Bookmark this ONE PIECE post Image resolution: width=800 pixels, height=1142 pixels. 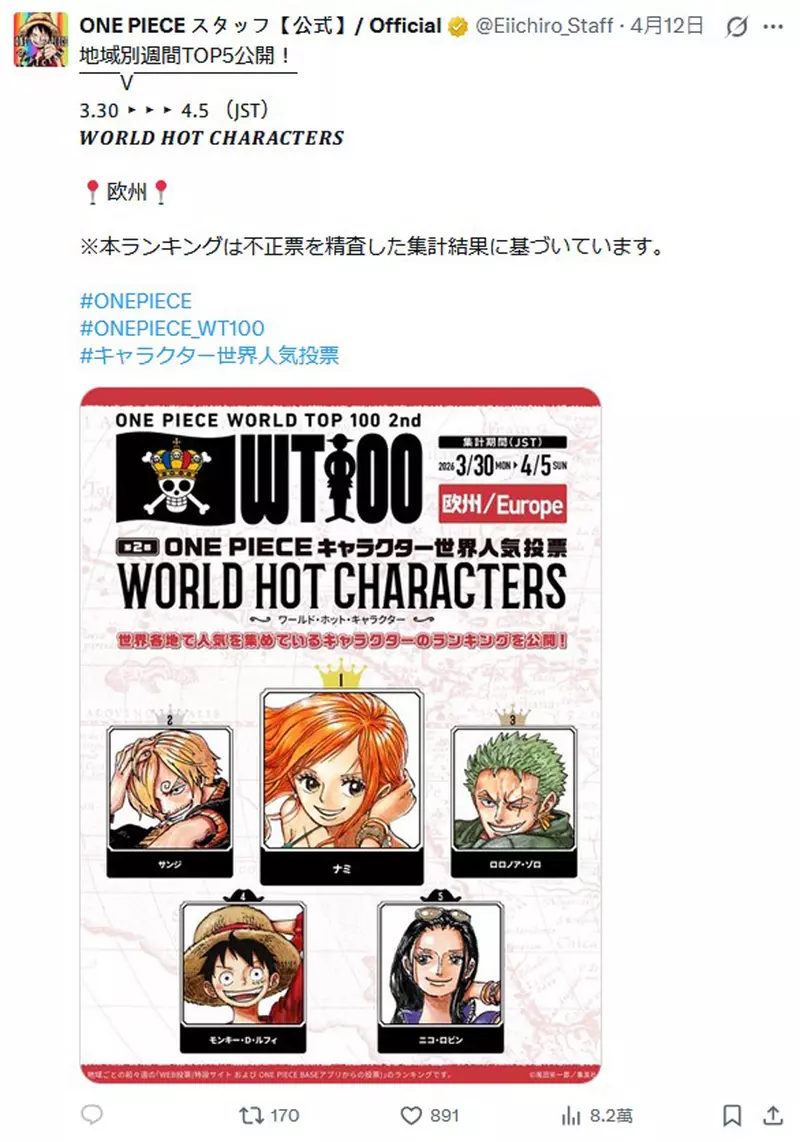732,1115
